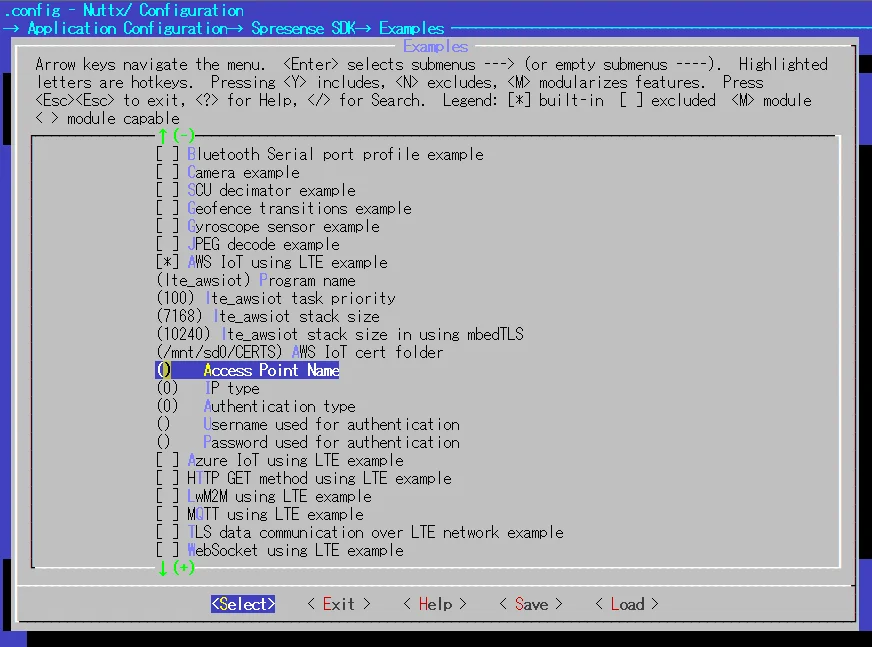Click the Load button
Image resolution: width=872 pixels, height=647 pixels.
627,604
